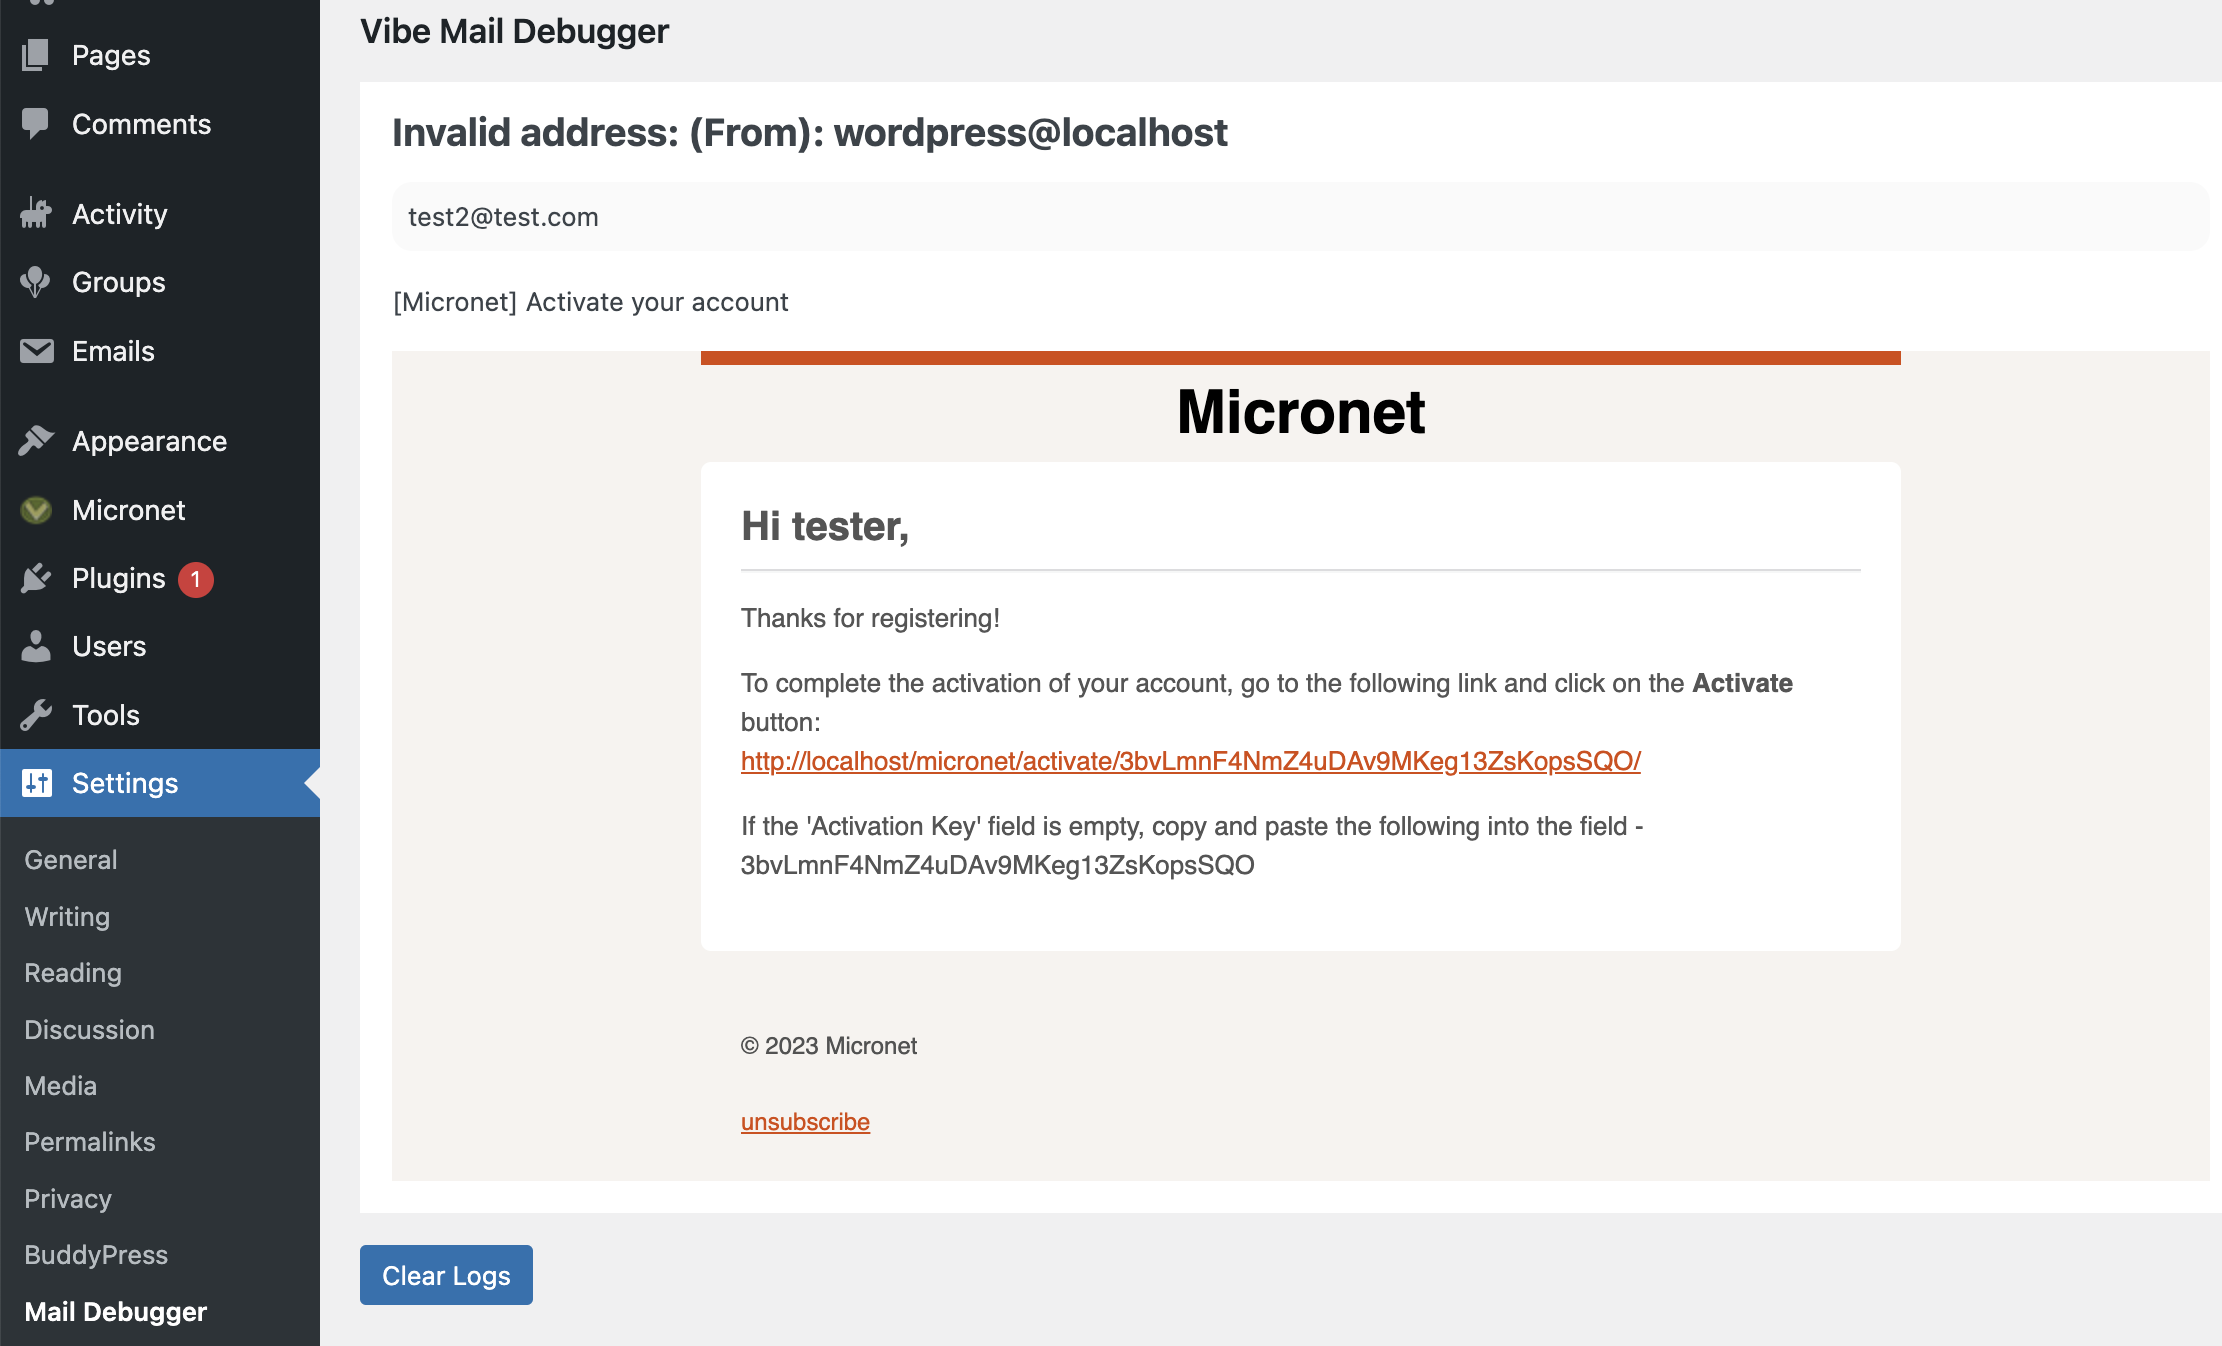Open Comments via its speech-bubble icon
The image size is (2222, 1346).
pyautogui.click(x=36, y=123)
